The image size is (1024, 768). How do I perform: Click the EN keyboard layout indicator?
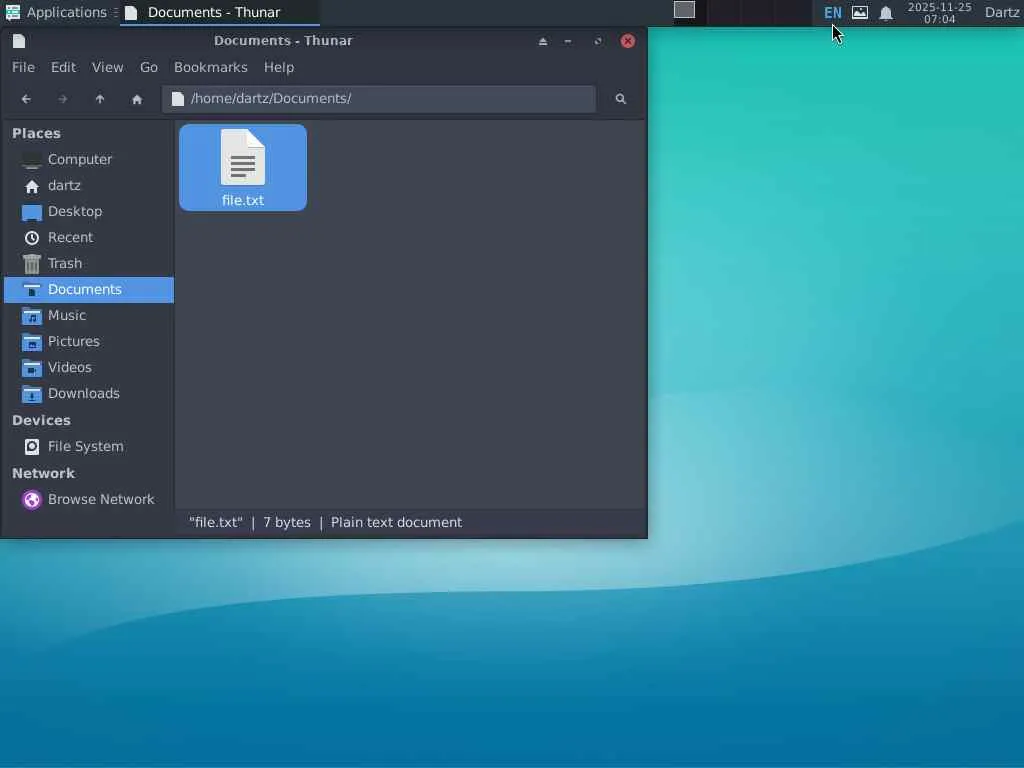[833, 12]
